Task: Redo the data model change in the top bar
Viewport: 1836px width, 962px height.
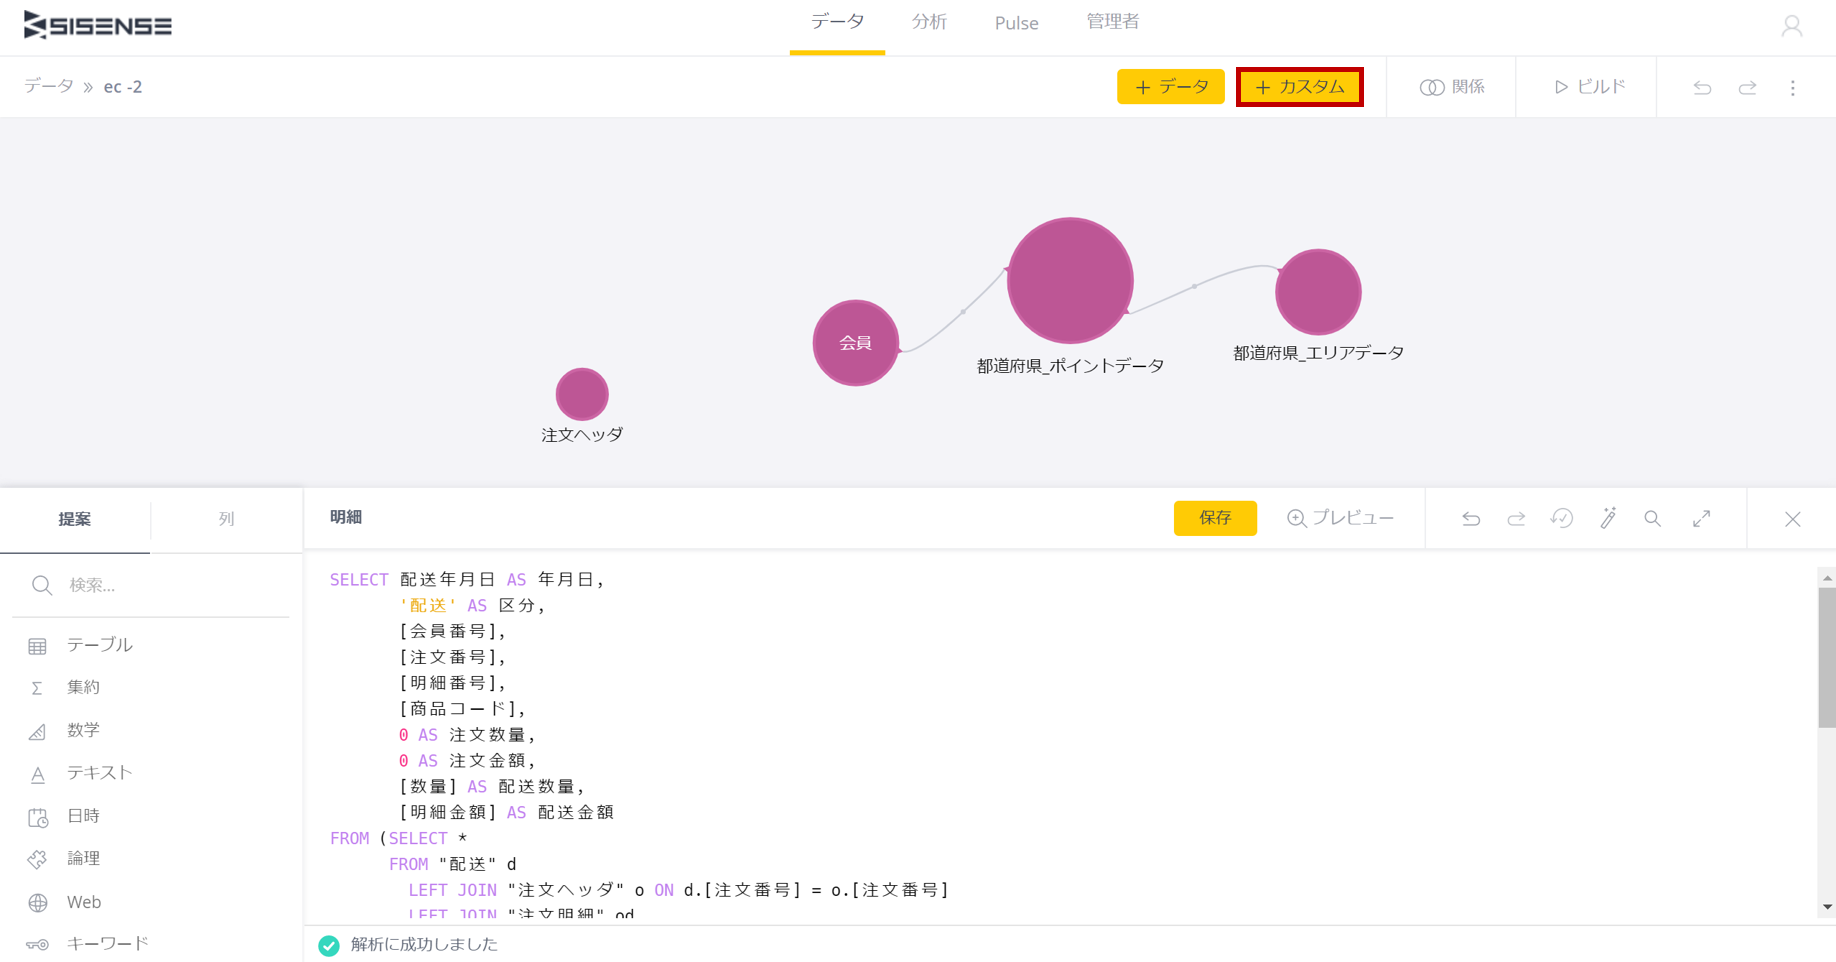Action: (1747, 88)
